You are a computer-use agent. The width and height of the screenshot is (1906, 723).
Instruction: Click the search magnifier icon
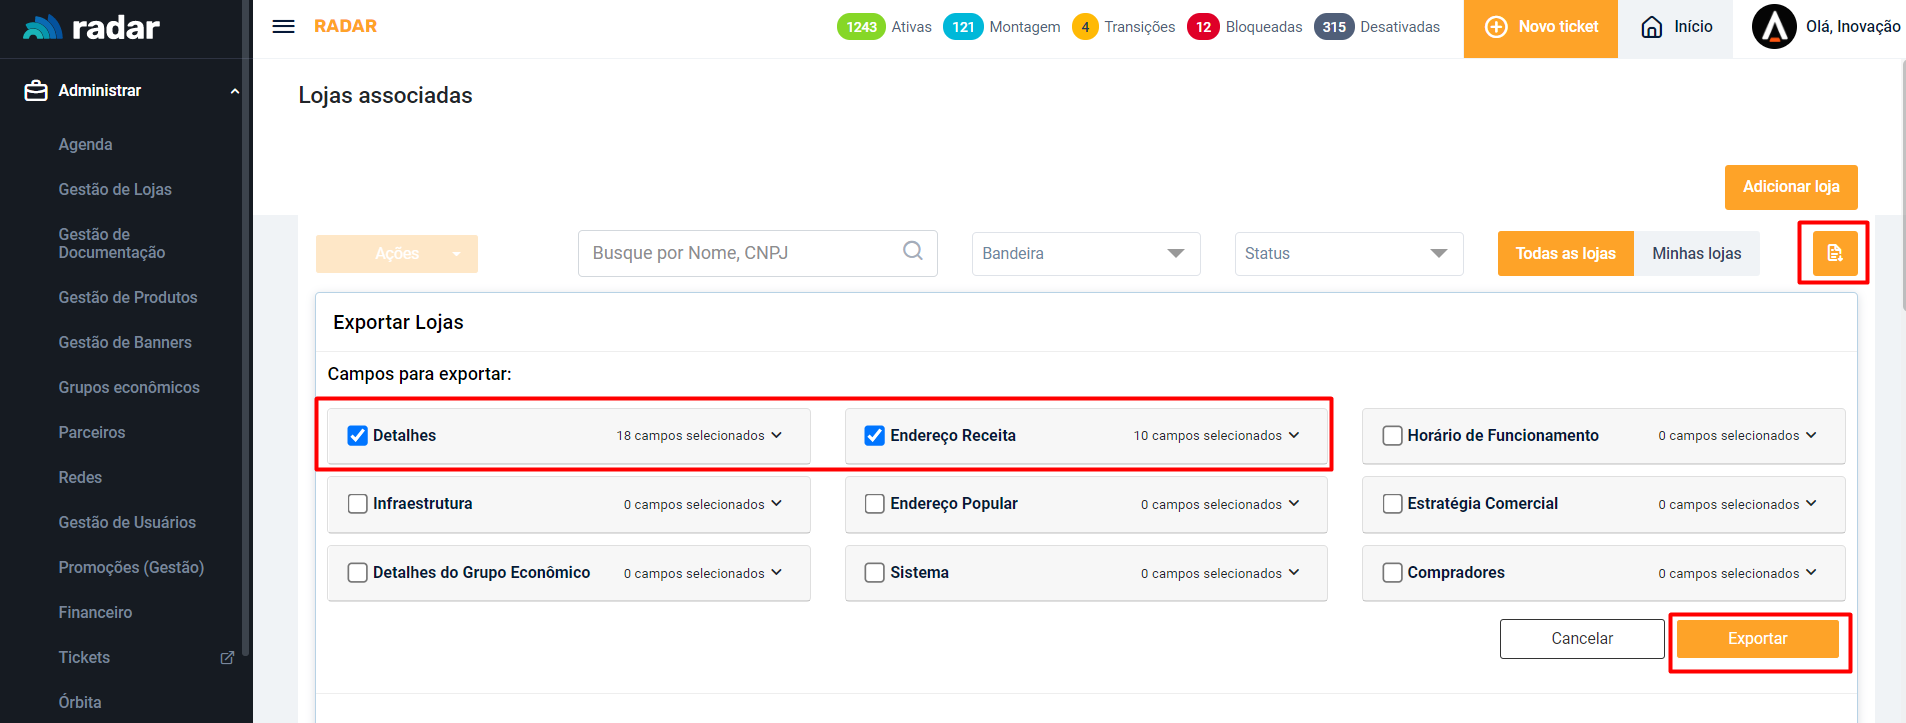[912, 251]
